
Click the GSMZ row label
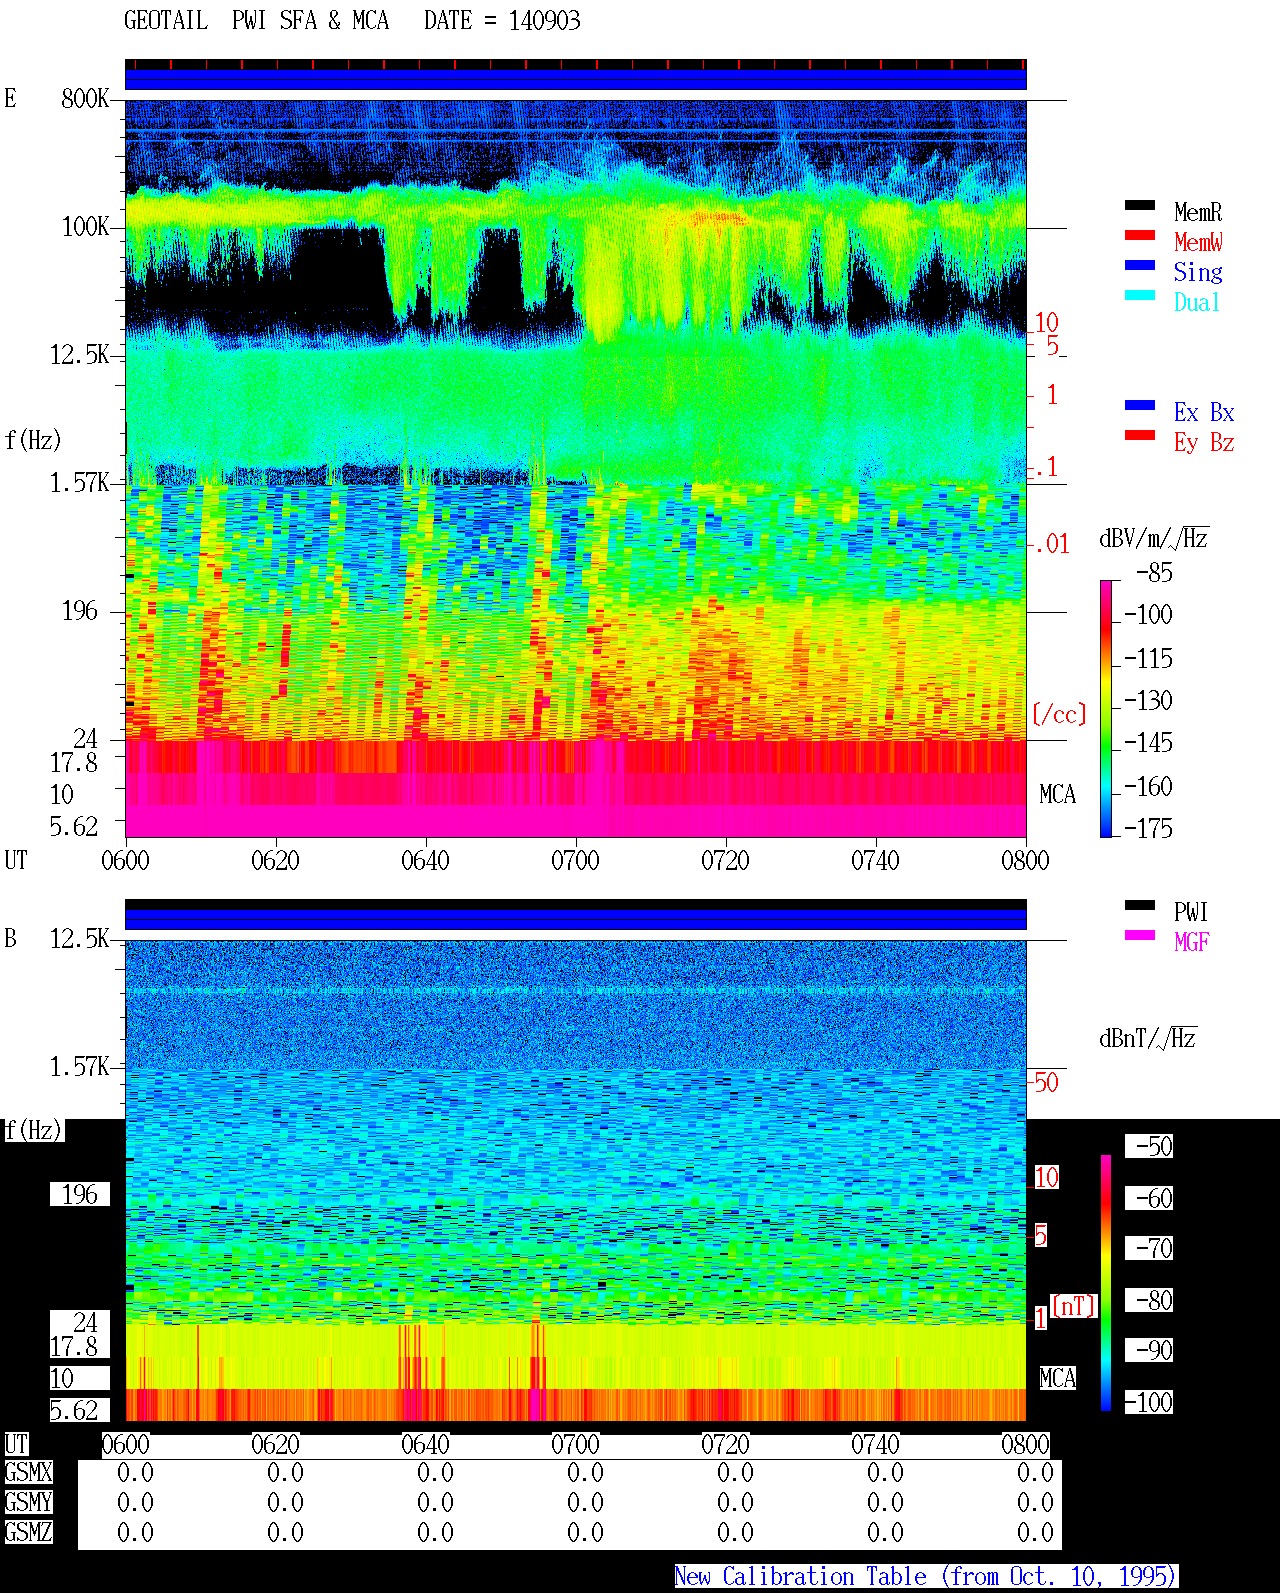click(x=28, y=1533)
